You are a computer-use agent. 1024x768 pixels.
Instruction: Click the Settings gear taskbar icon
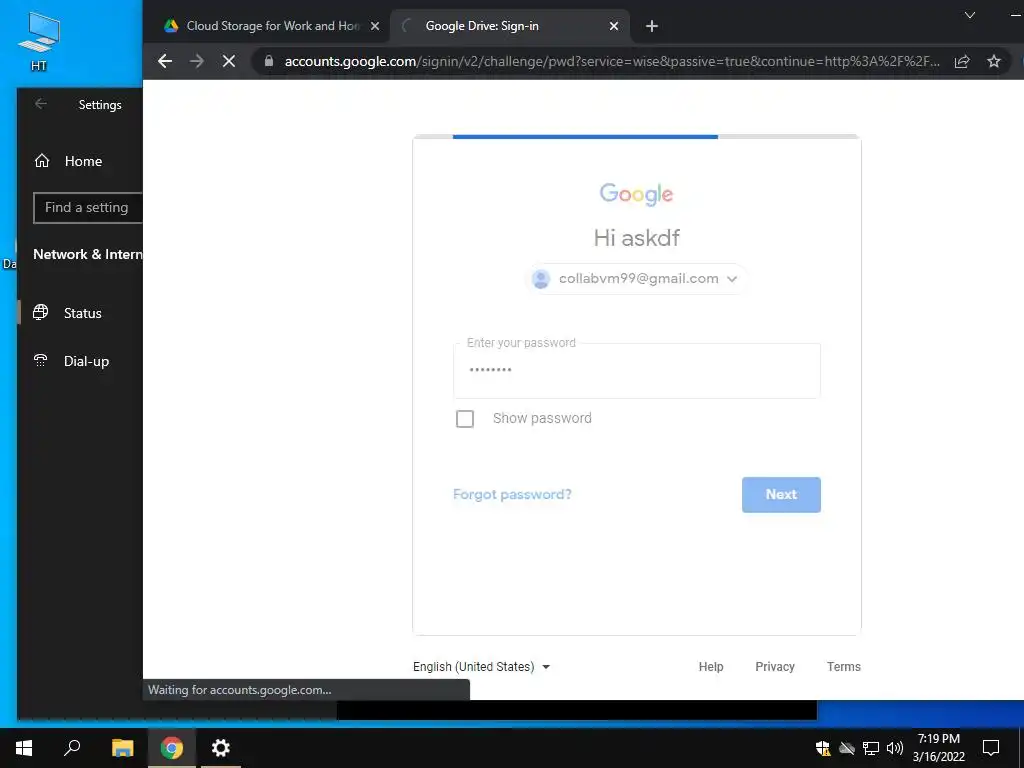coord(221,748)
